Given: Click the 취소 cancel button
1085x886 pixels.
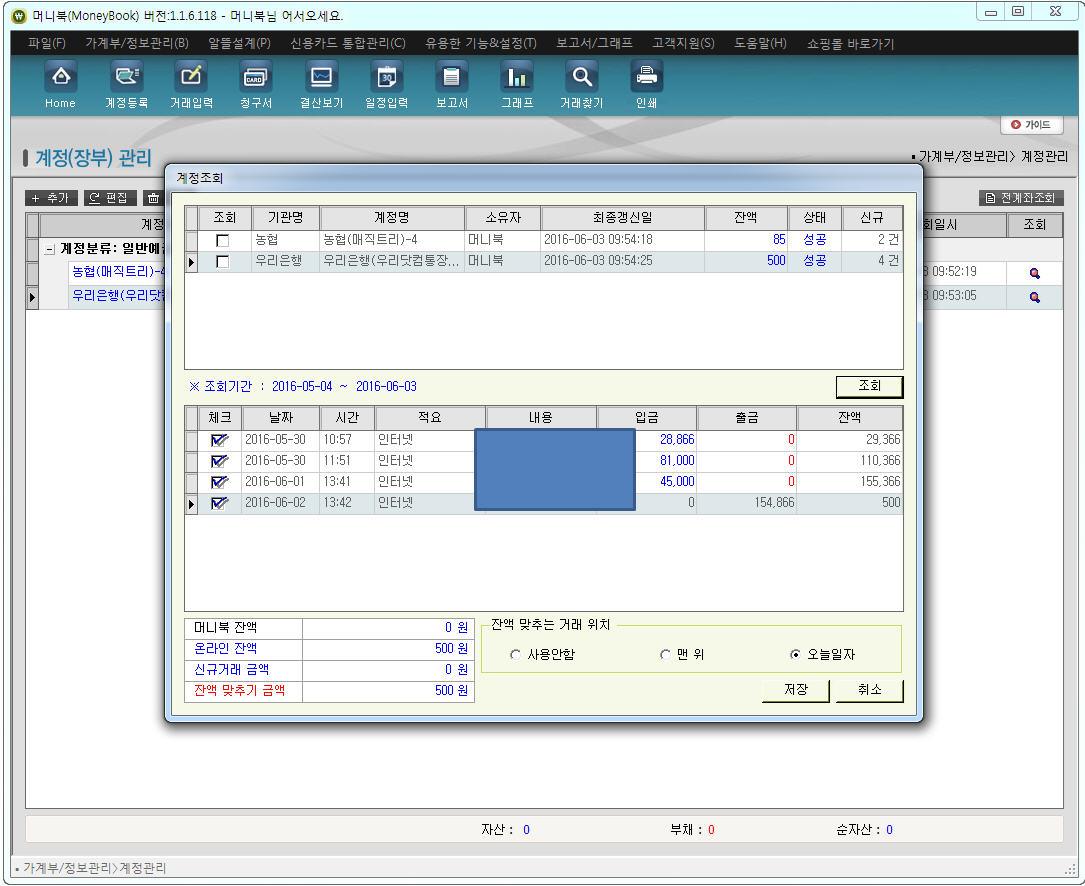Looking at the screenshot, I should point(869,690).
